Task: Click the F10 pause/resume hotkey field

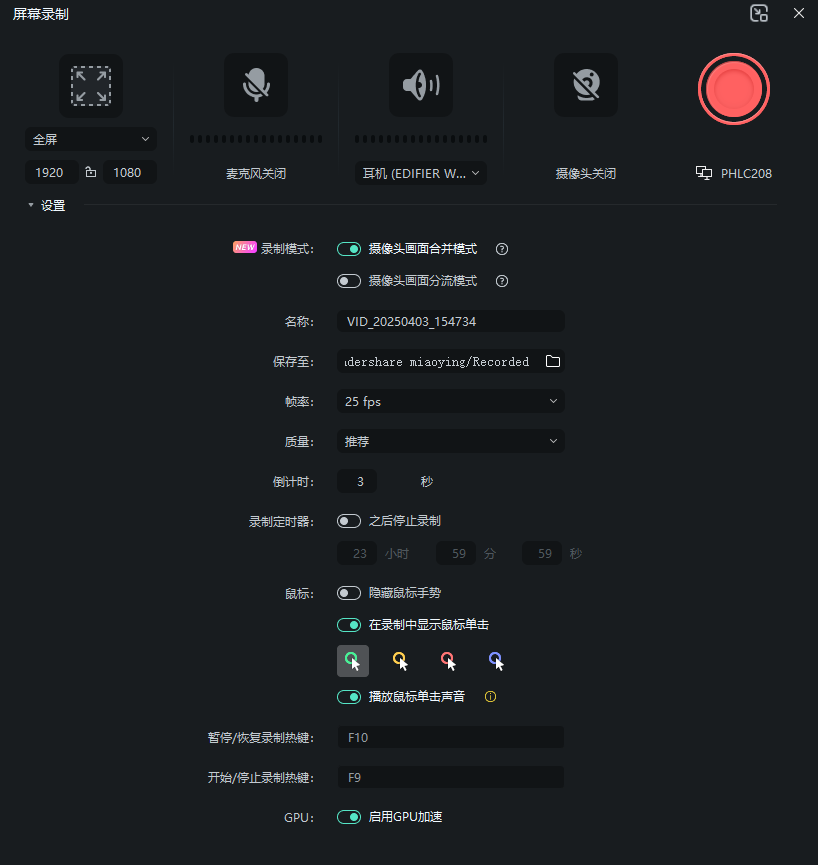Action: tap(451, 737)
